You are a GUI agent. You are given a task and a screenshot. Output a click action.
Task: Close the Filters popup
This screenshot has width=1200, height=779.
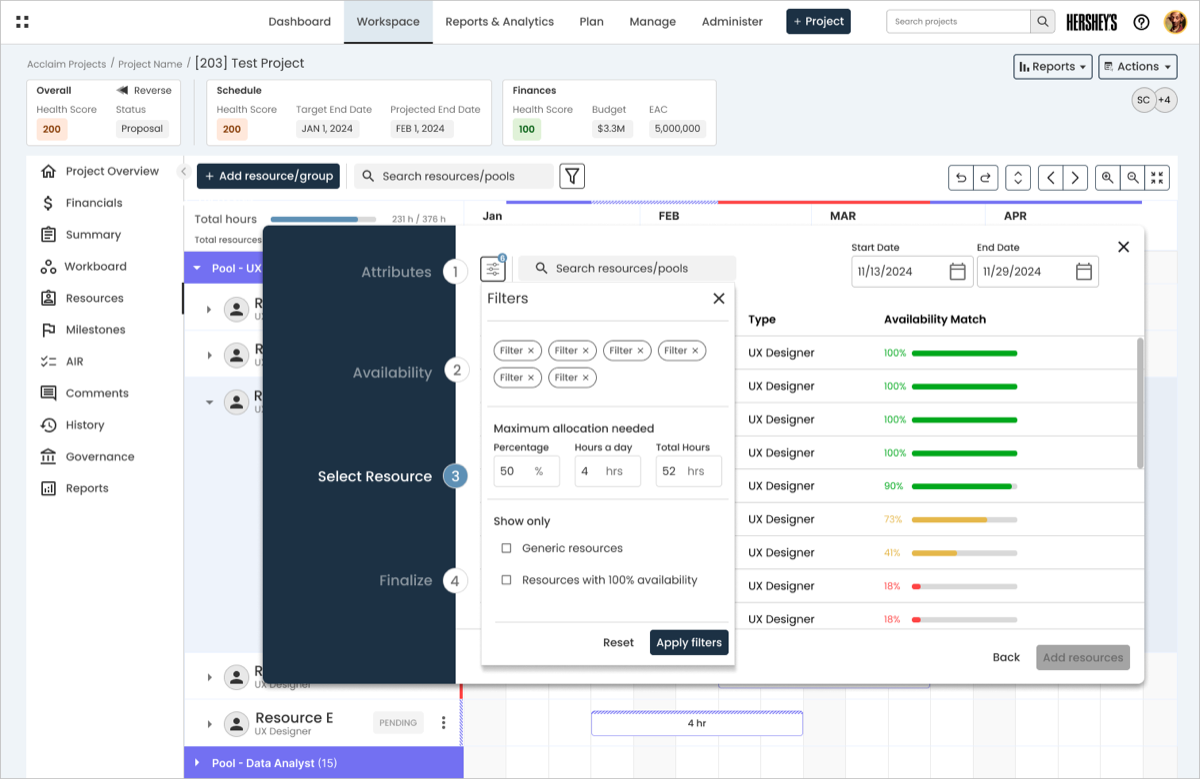[718, 298]
